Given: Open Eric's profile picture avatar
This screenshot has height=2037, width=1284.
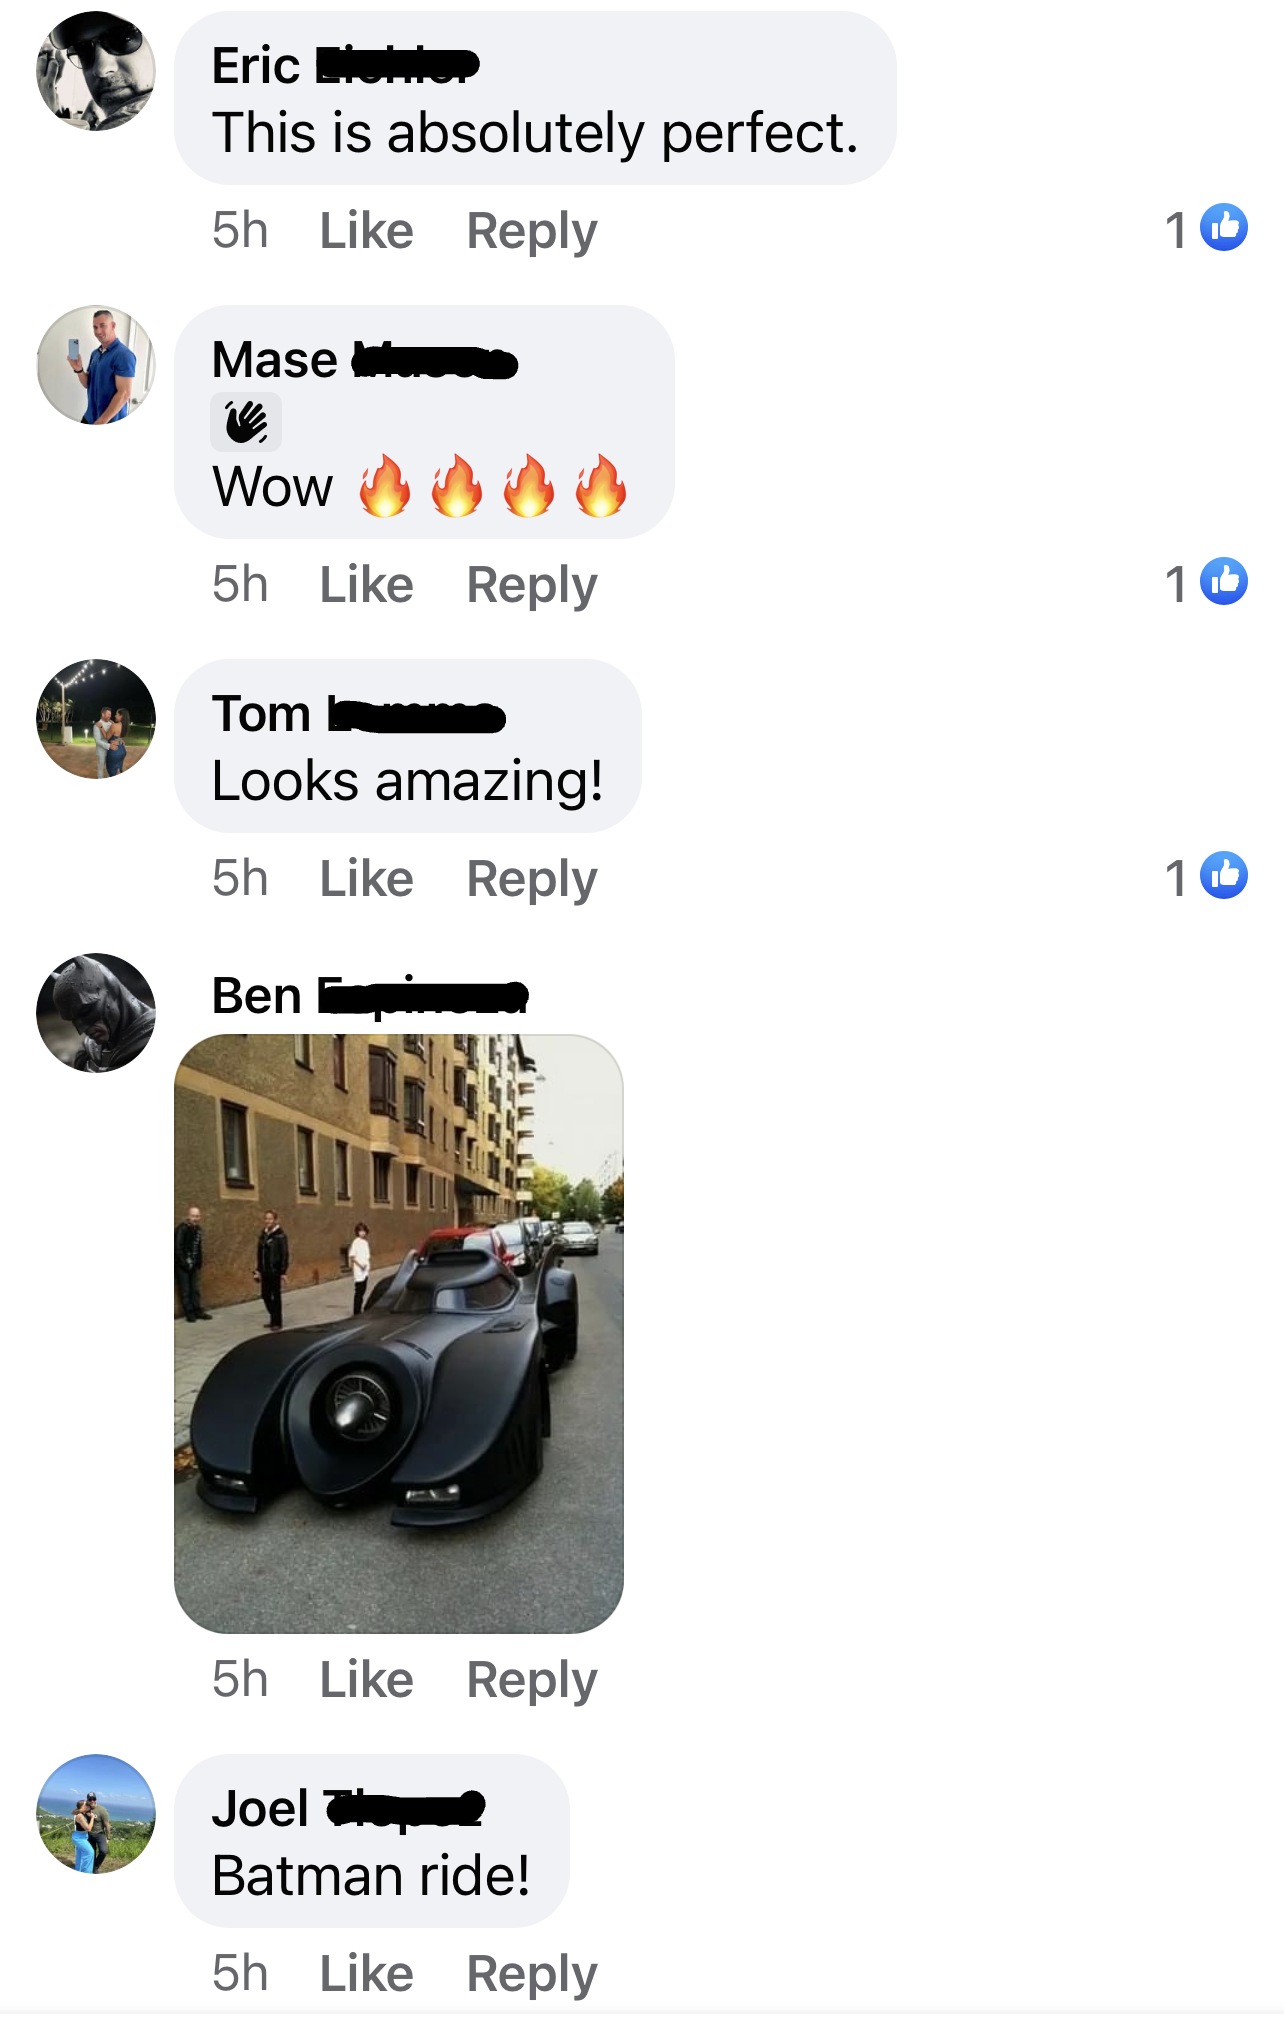Looking at the screenshot, I should (x=96, y=71).
